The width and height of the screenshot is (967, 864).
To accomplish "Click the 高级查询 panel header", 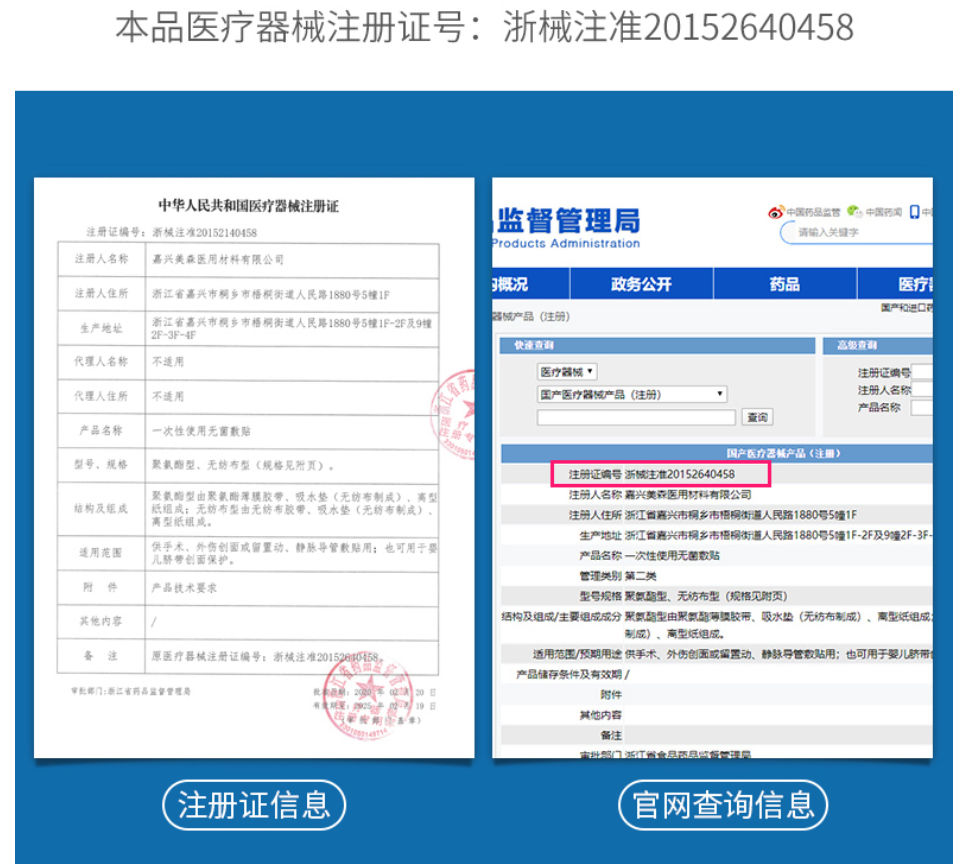I will [x=878, y=345].
